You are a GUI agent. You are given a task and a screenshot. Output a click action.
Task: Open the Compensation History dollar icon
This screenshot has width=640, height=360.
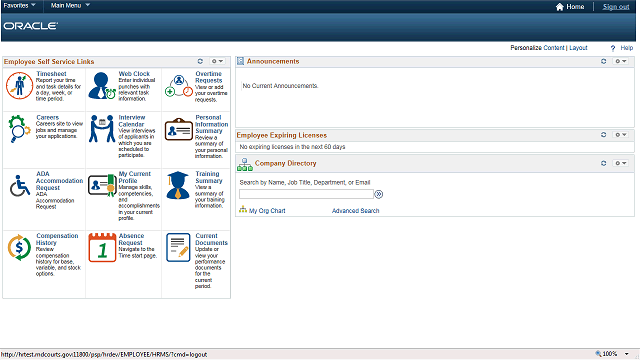click(x=19, y=247)
